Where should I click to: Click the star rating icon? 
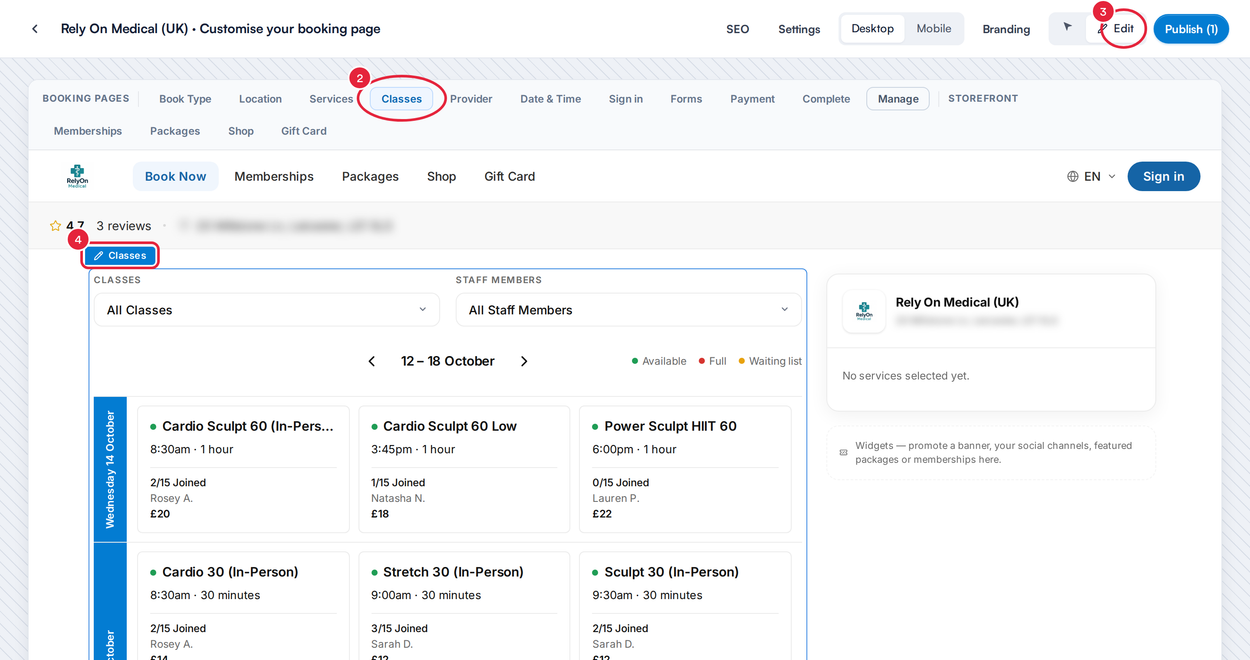tap(55, 226)
